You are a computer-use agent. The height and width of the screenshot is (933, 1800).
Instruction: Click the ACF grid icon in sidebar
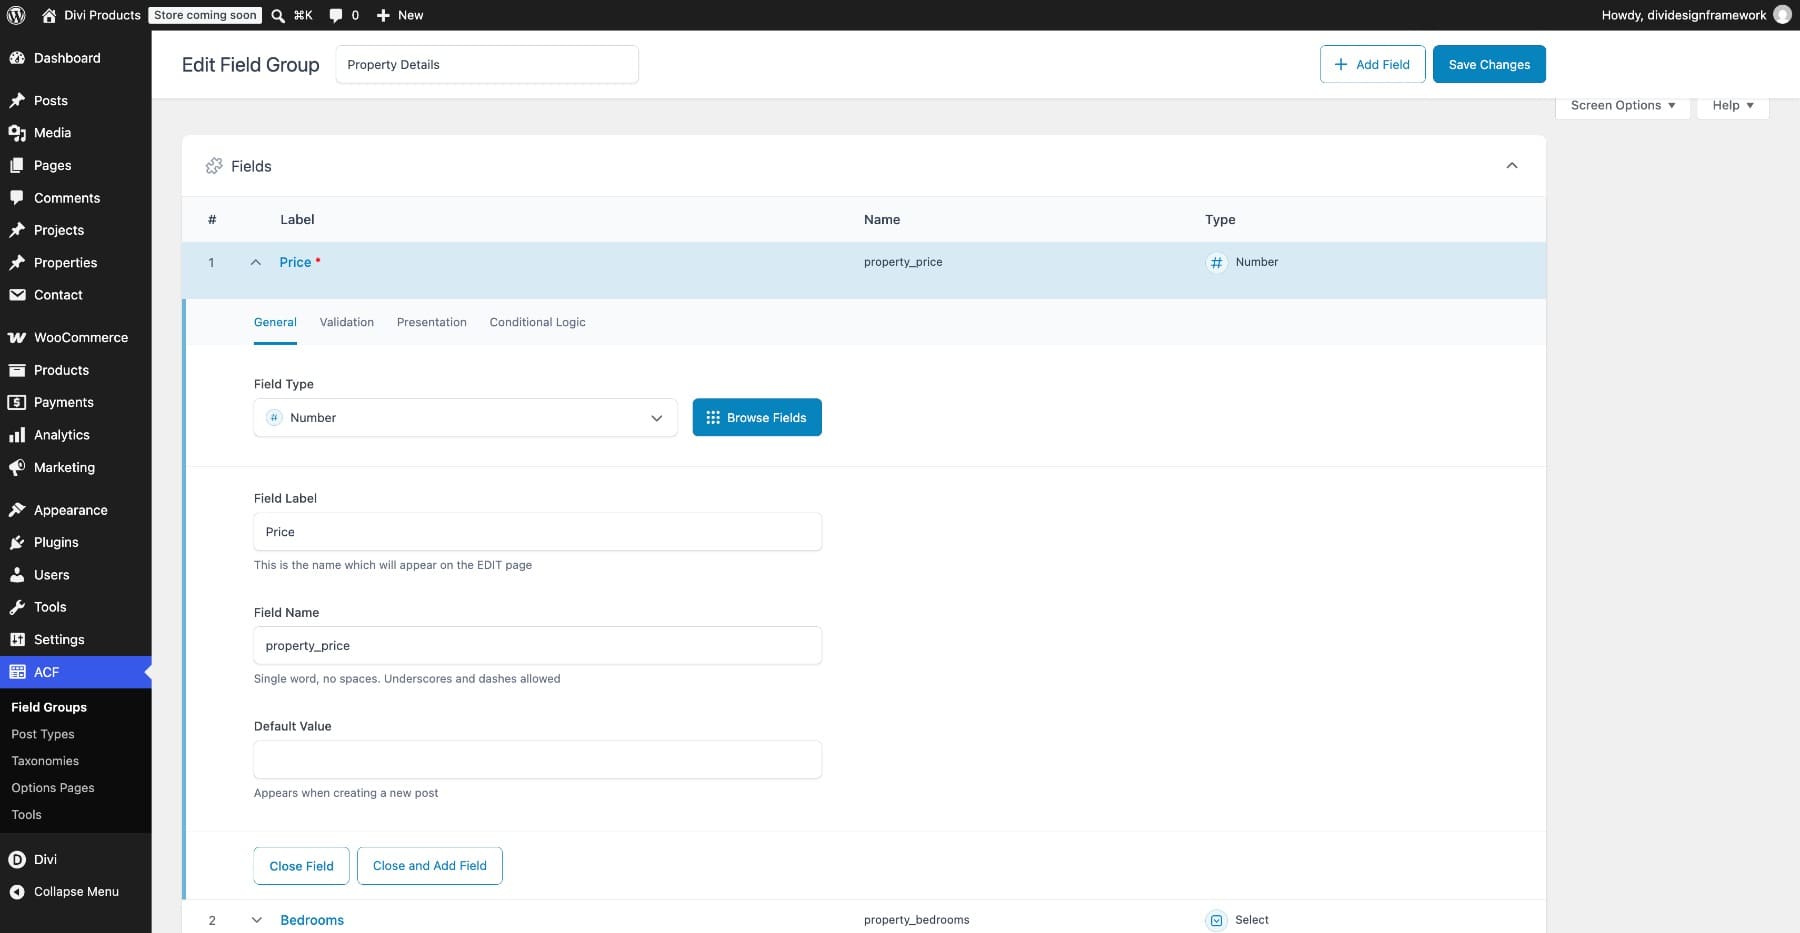17,672
